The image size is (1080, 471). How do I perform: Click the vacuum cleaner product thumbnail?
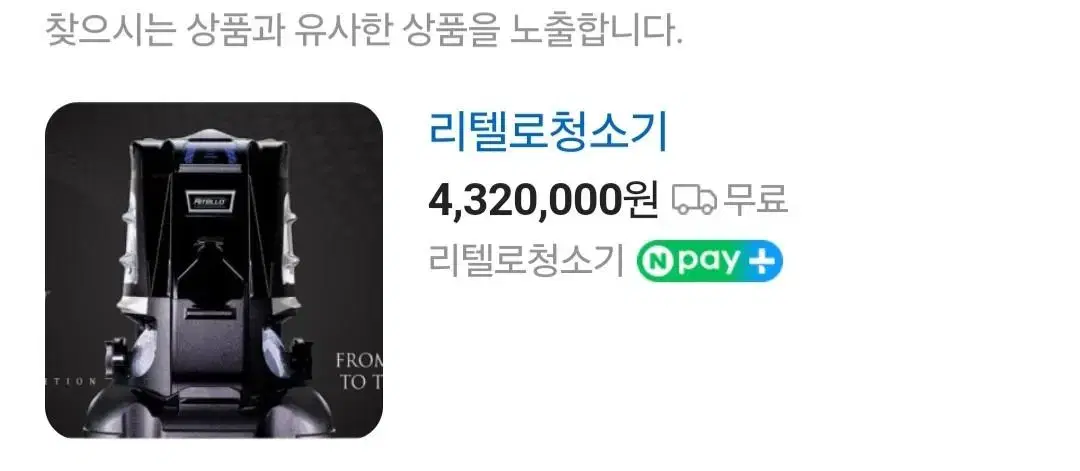(x=214, y=270)
